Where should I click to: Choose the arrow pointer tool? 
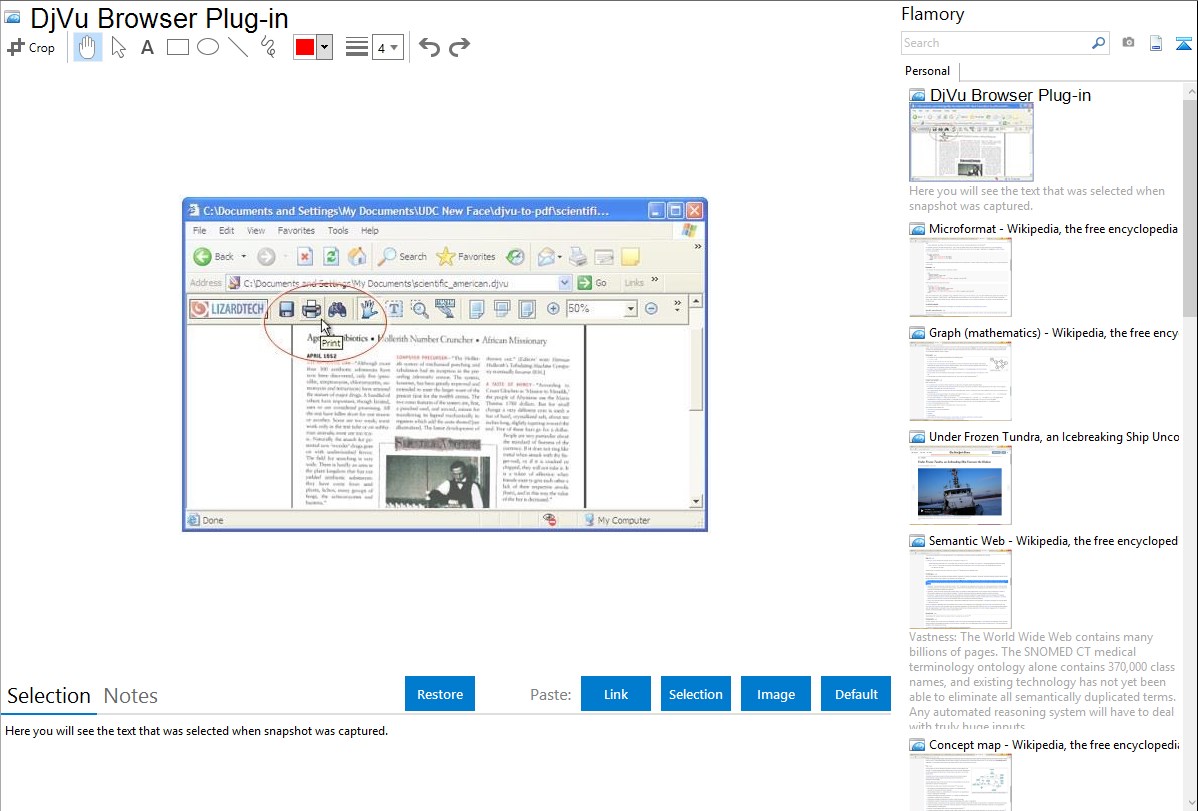pos(118,47)
